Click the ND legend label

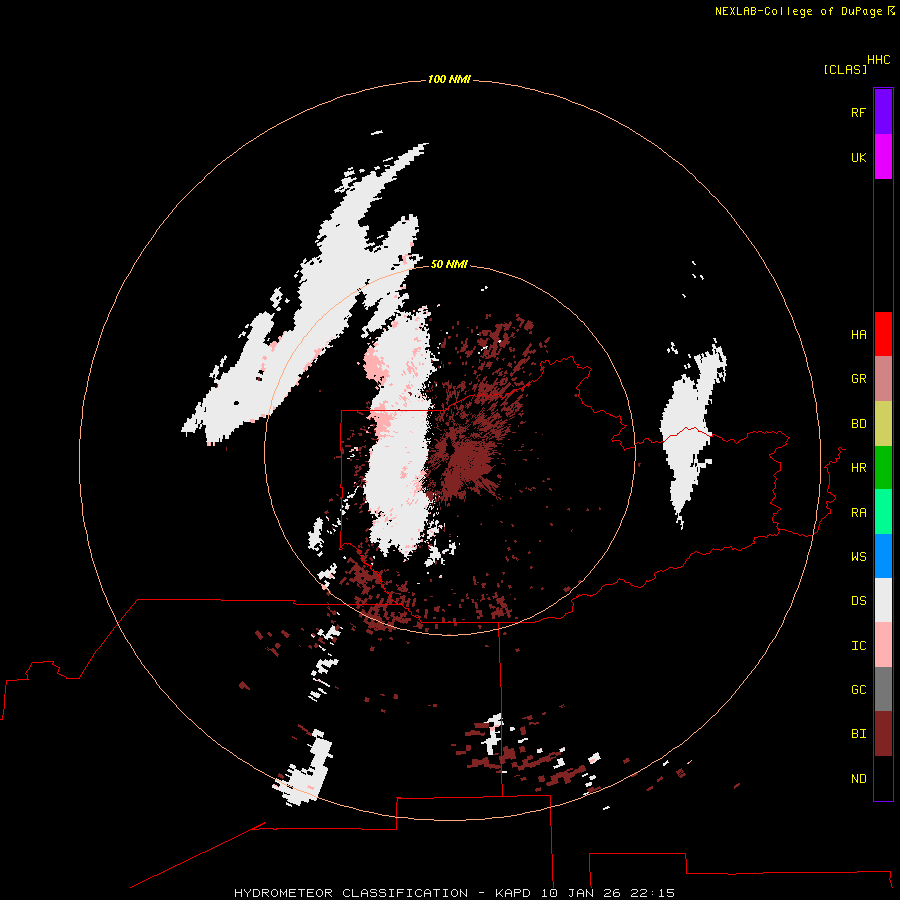(858, 778)
